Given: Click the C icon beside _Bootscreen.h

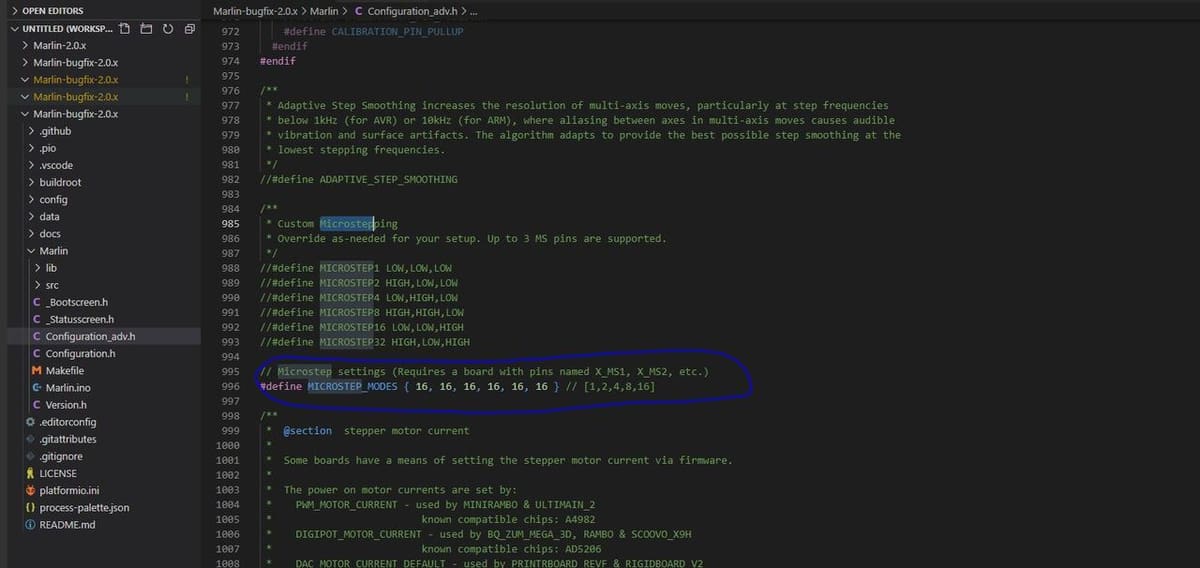Looking at the screenshot, I should click(37, 302).
